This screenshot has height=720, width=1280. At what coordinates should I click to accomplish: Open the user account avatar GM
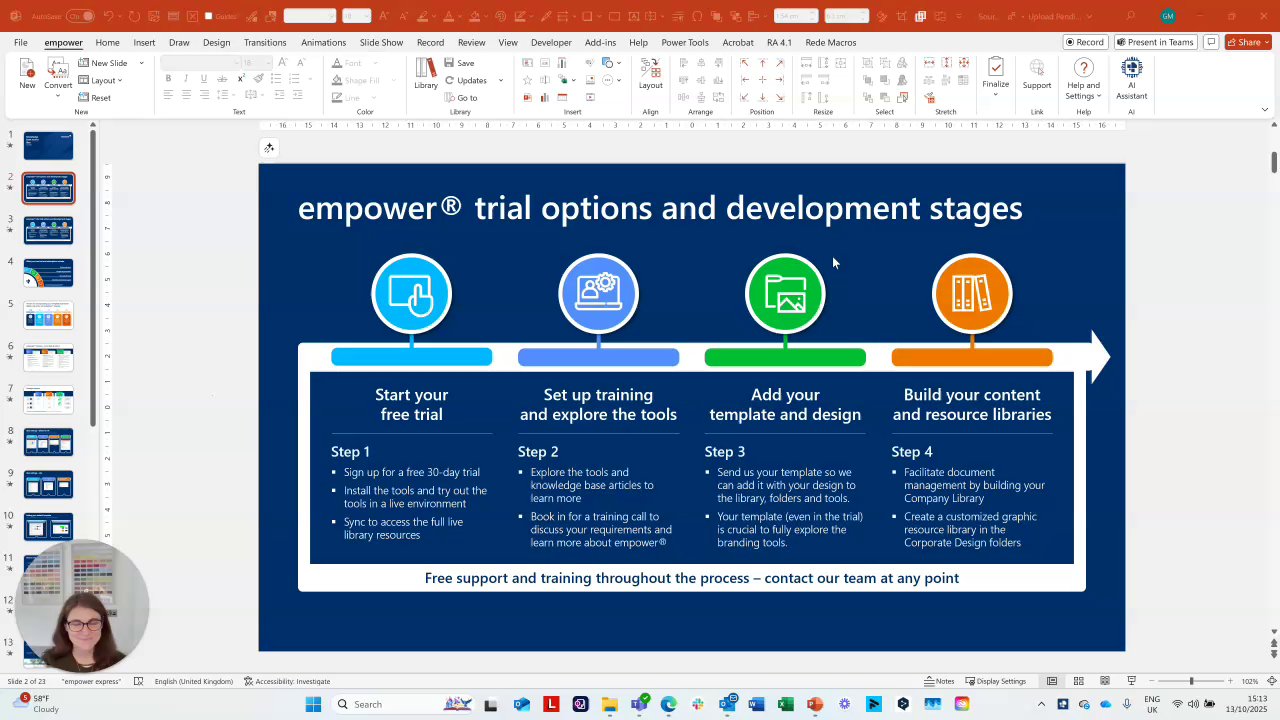coord(1168,16)
